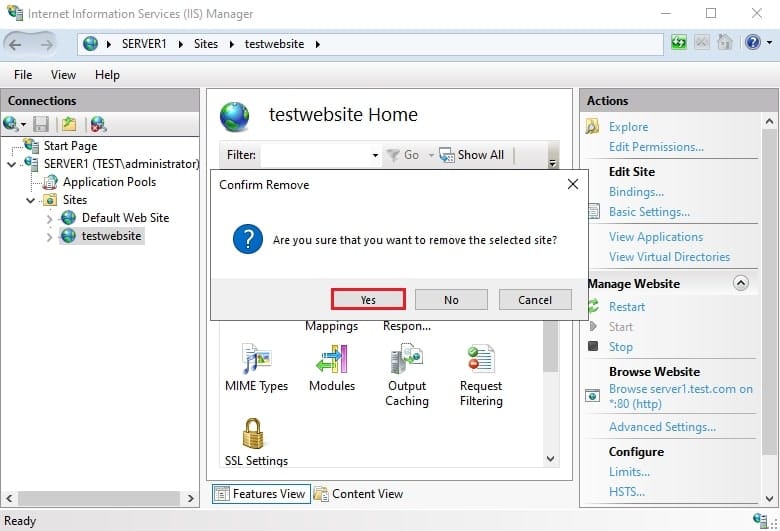Image resolution: width=780 pixels, height=531 pixels.
Task: Click the Go filter button
Action: pos(404,155)
